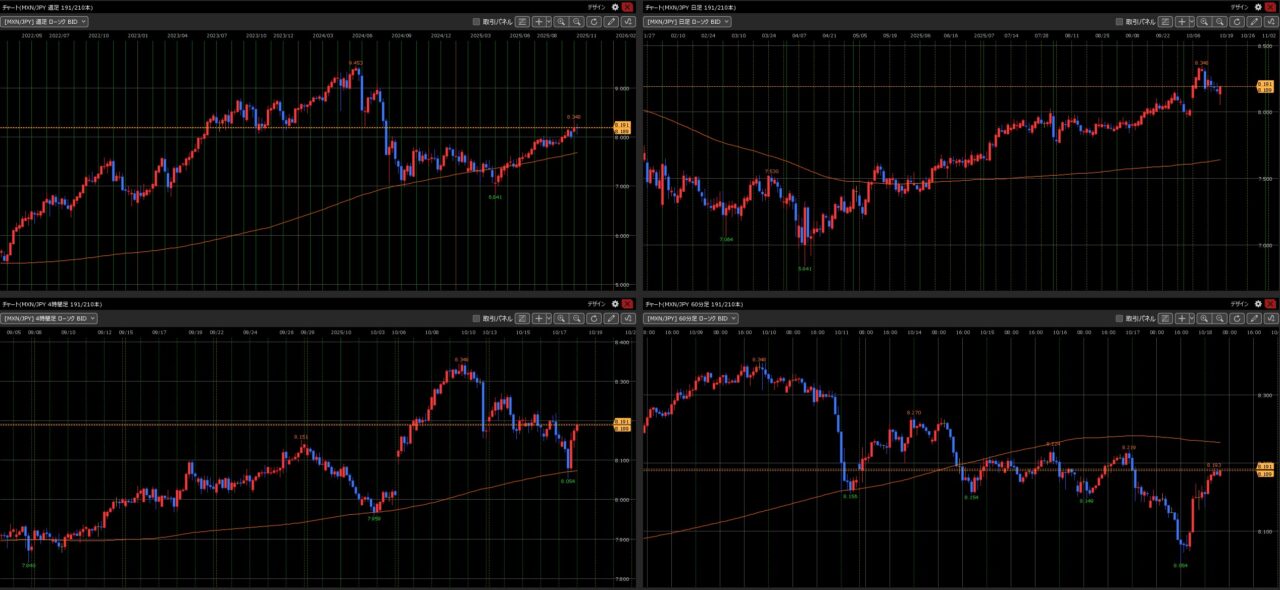This screenshot has width=1280, height=590.
Task: Open design settings gear on 4-hour chart
Action: [615, 303]
